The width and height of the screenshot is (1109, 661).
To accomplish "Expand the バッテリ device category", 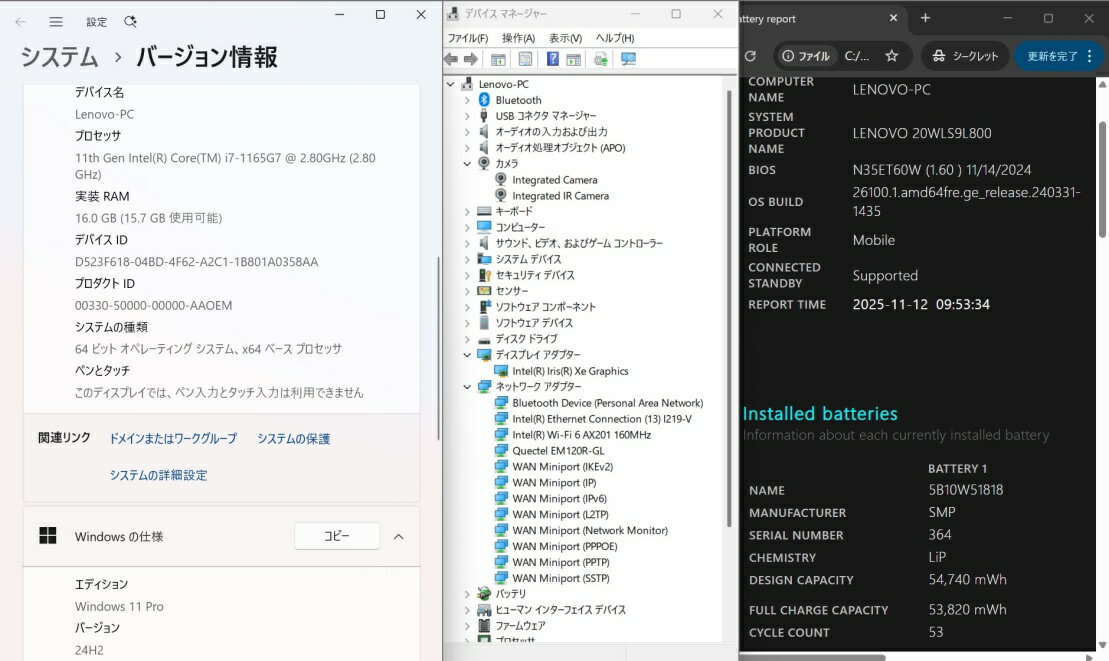I will tap(467, 594).
